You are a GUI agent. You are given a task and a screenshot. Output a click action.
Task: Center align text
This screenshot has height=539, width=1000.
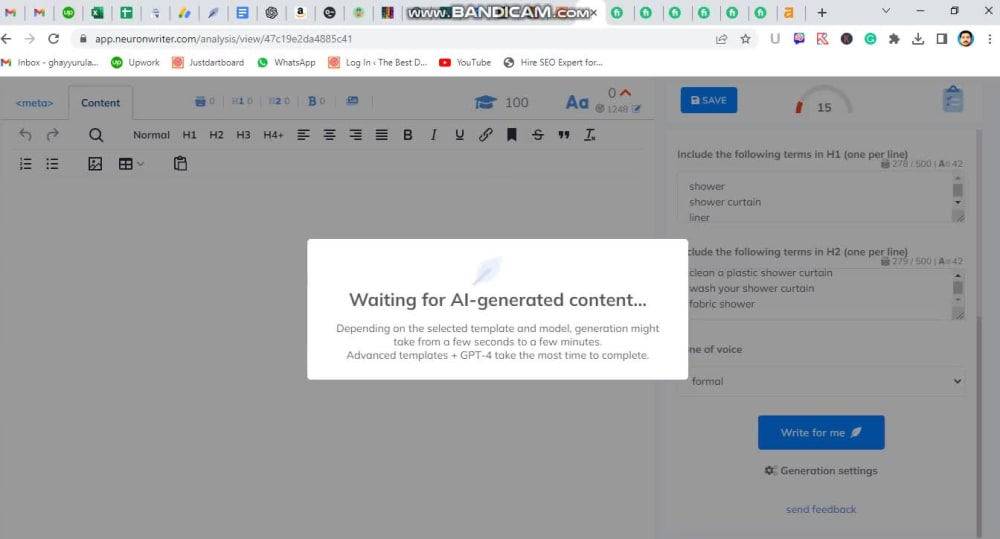pos(329,135)
